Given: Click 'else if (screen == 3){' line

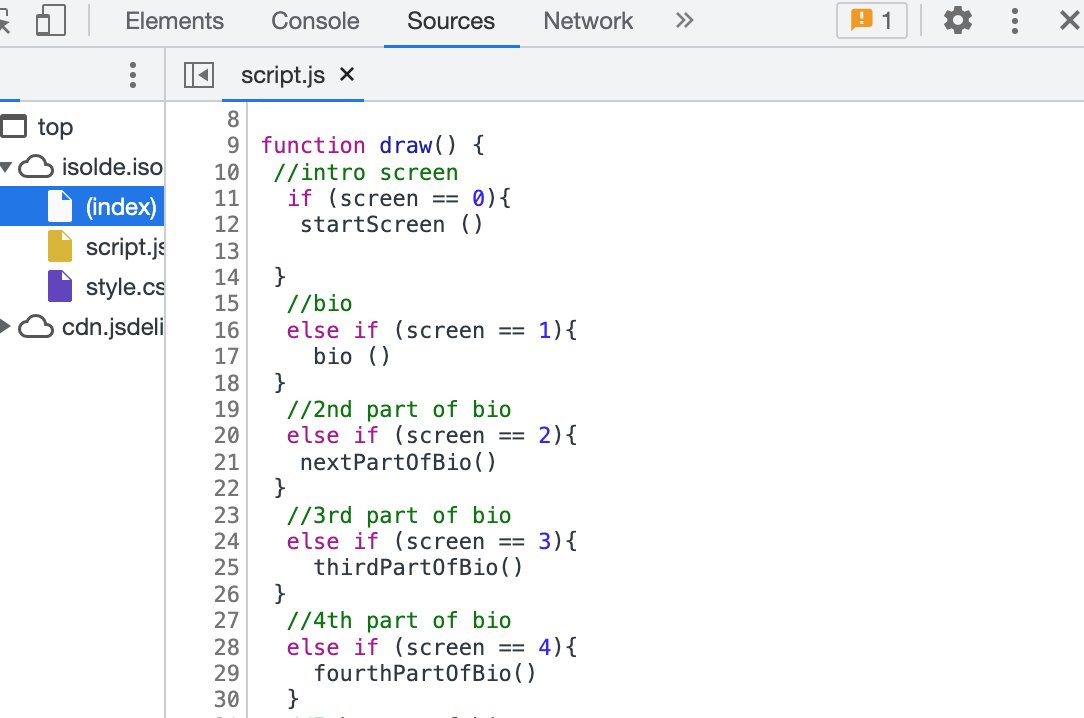Looking at the screenshot, I should (432, 541).
